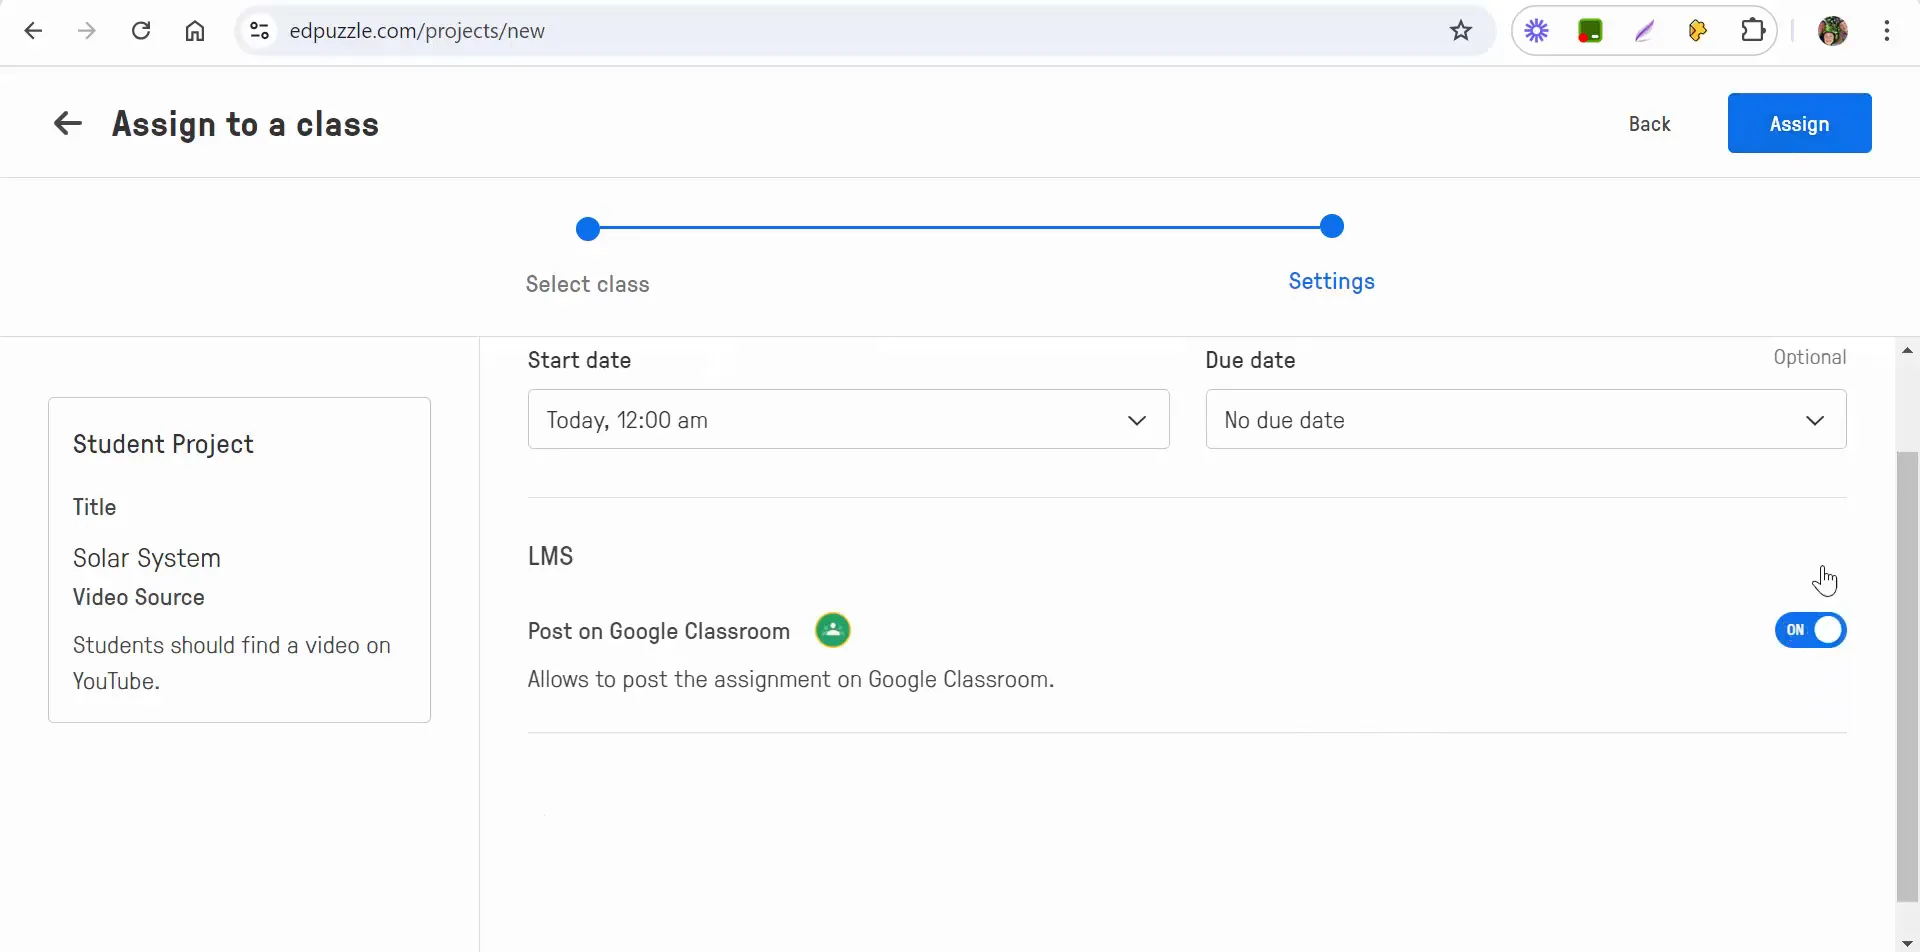
Task: Click the Back text button
Action: pos(1649,124)
